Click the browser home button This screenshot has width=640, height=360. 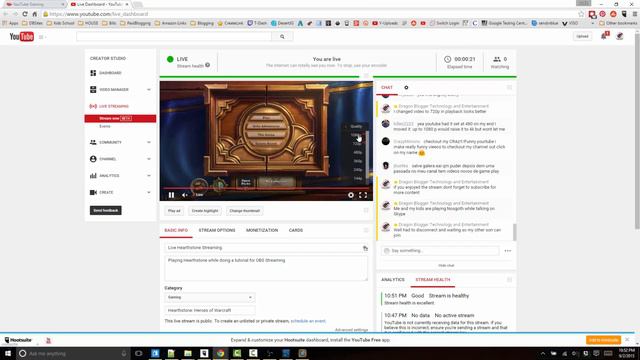34,14
